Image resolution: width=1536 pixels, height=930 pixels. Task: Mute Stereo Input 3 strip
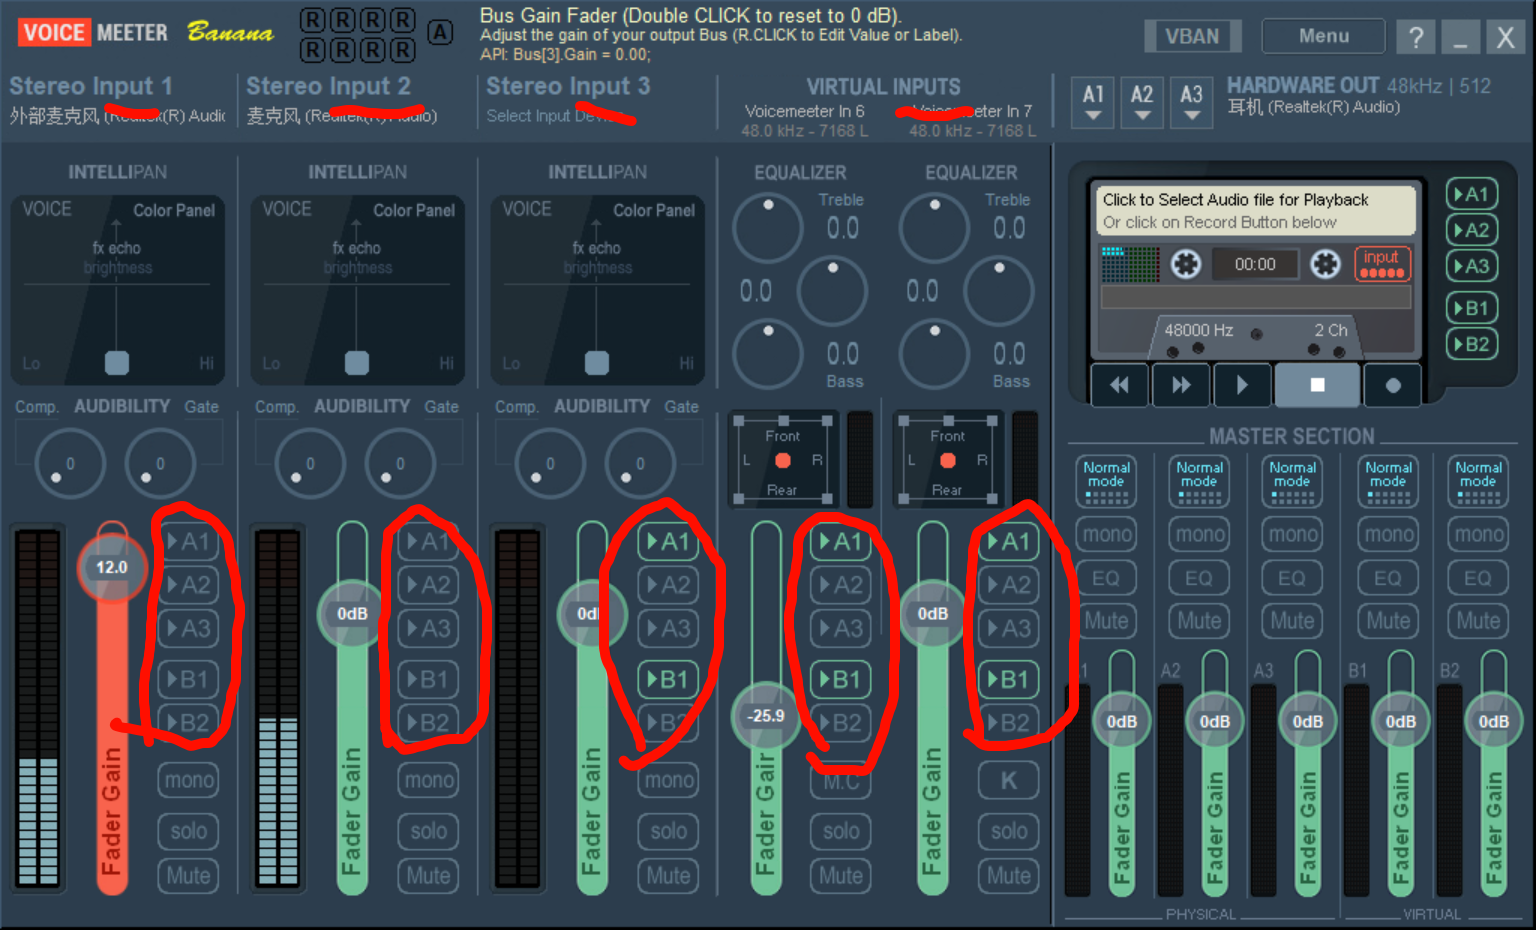coord(668,876)
